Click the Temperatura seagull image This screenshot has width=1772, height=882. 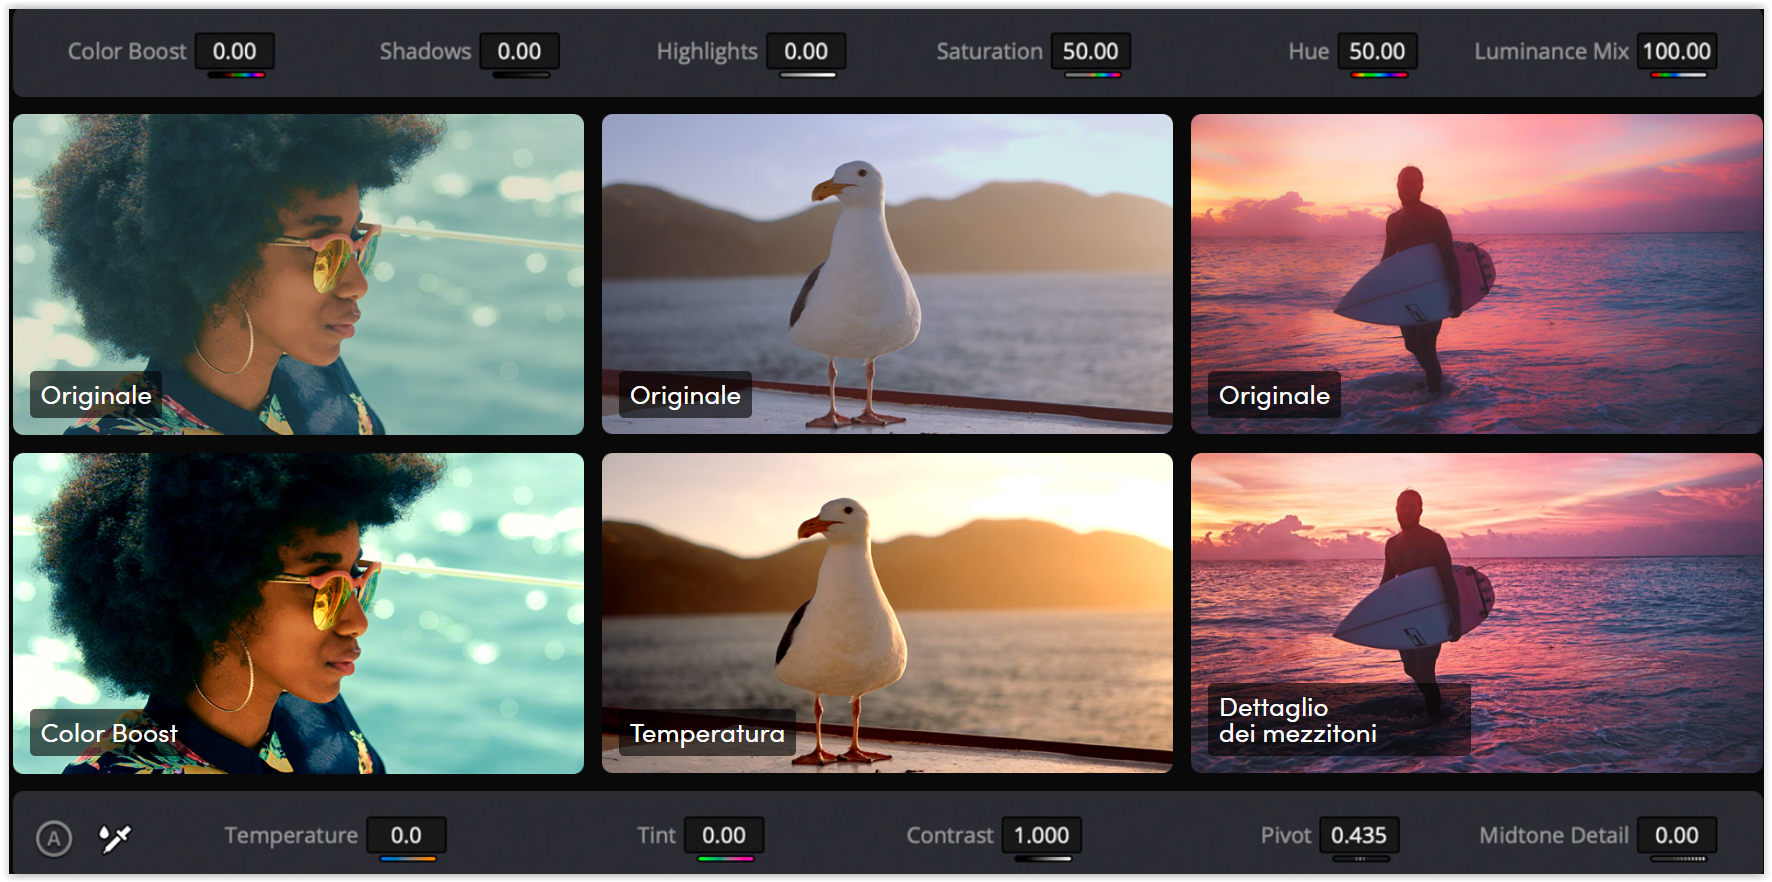(x=887, y=613)
